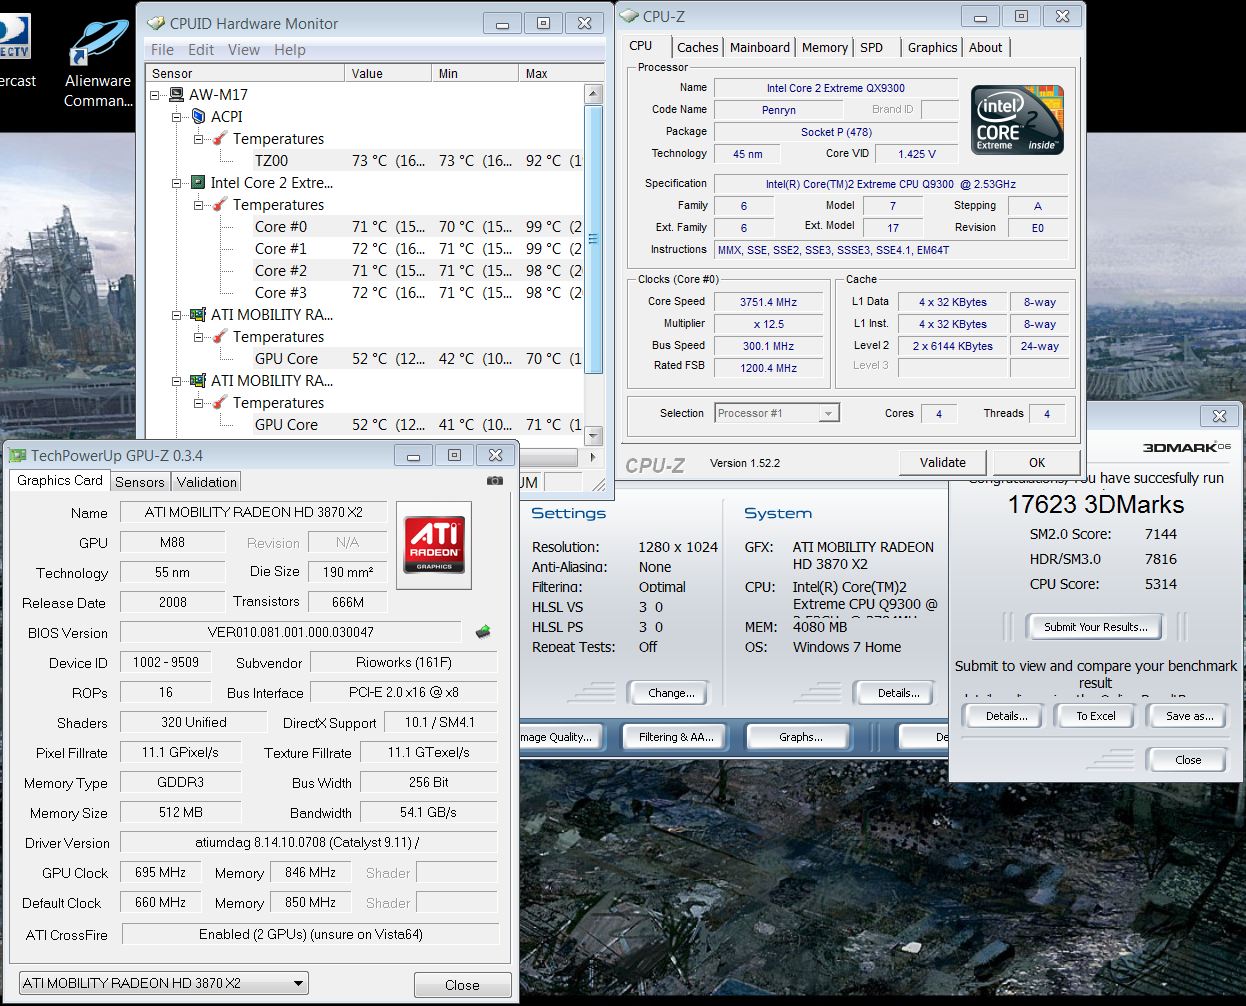Click the 17623 3DMarks score text
Viewport: 1246px width, 1006px height.
[x=1095, y=504]
